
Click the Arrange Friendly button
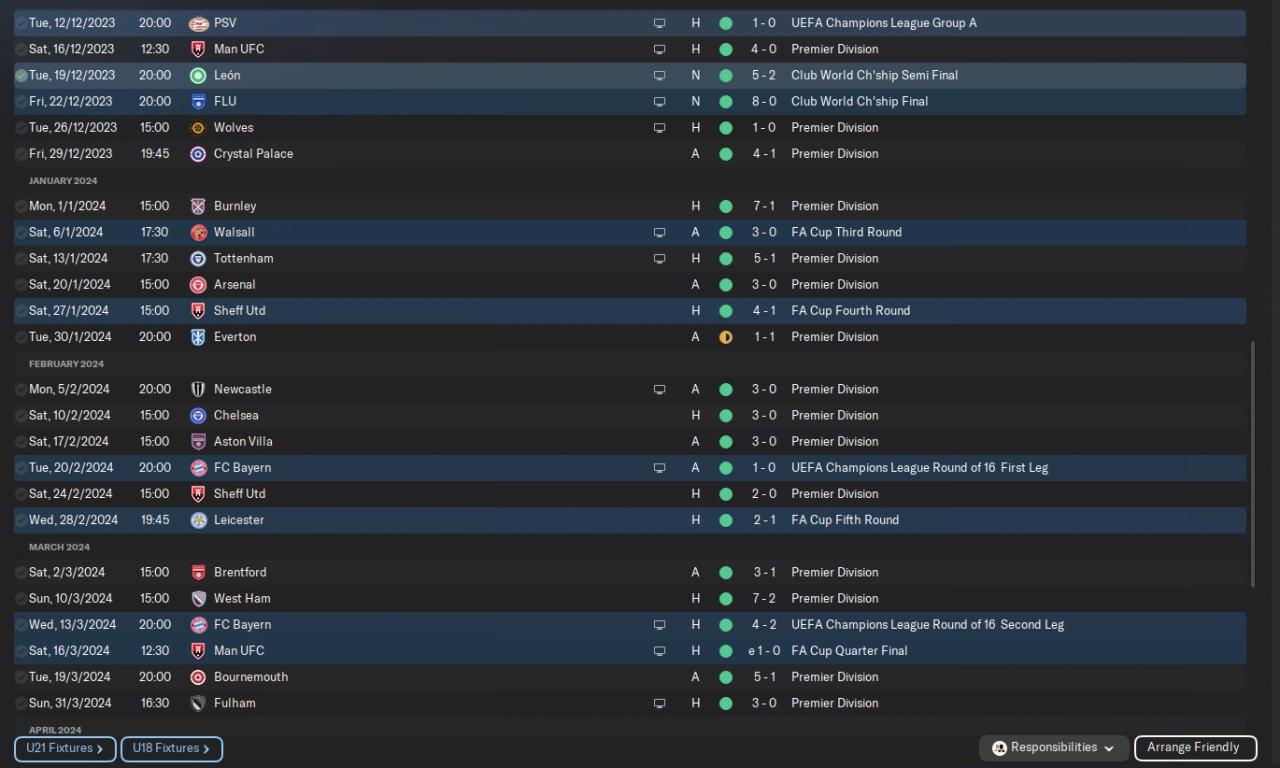pos(1194,747)
